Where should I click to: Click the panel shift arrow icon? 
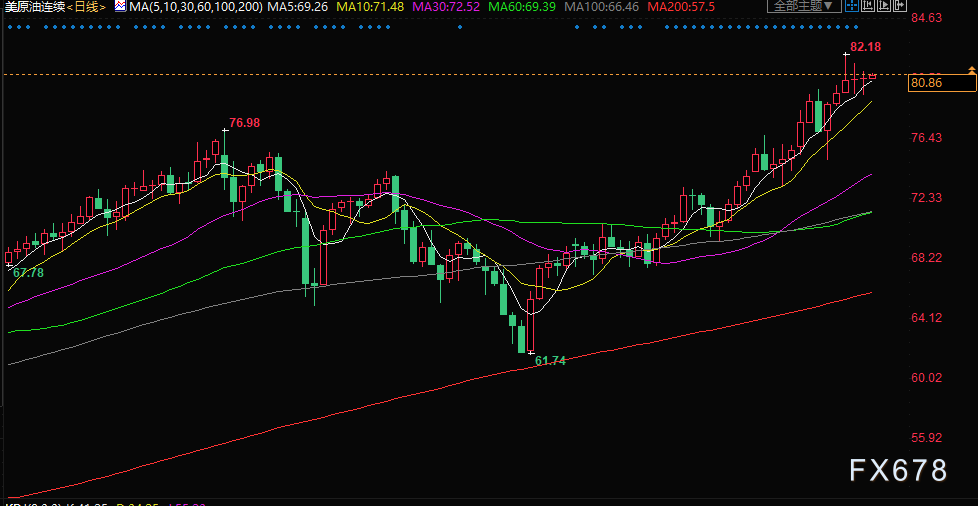coord(900,5)
